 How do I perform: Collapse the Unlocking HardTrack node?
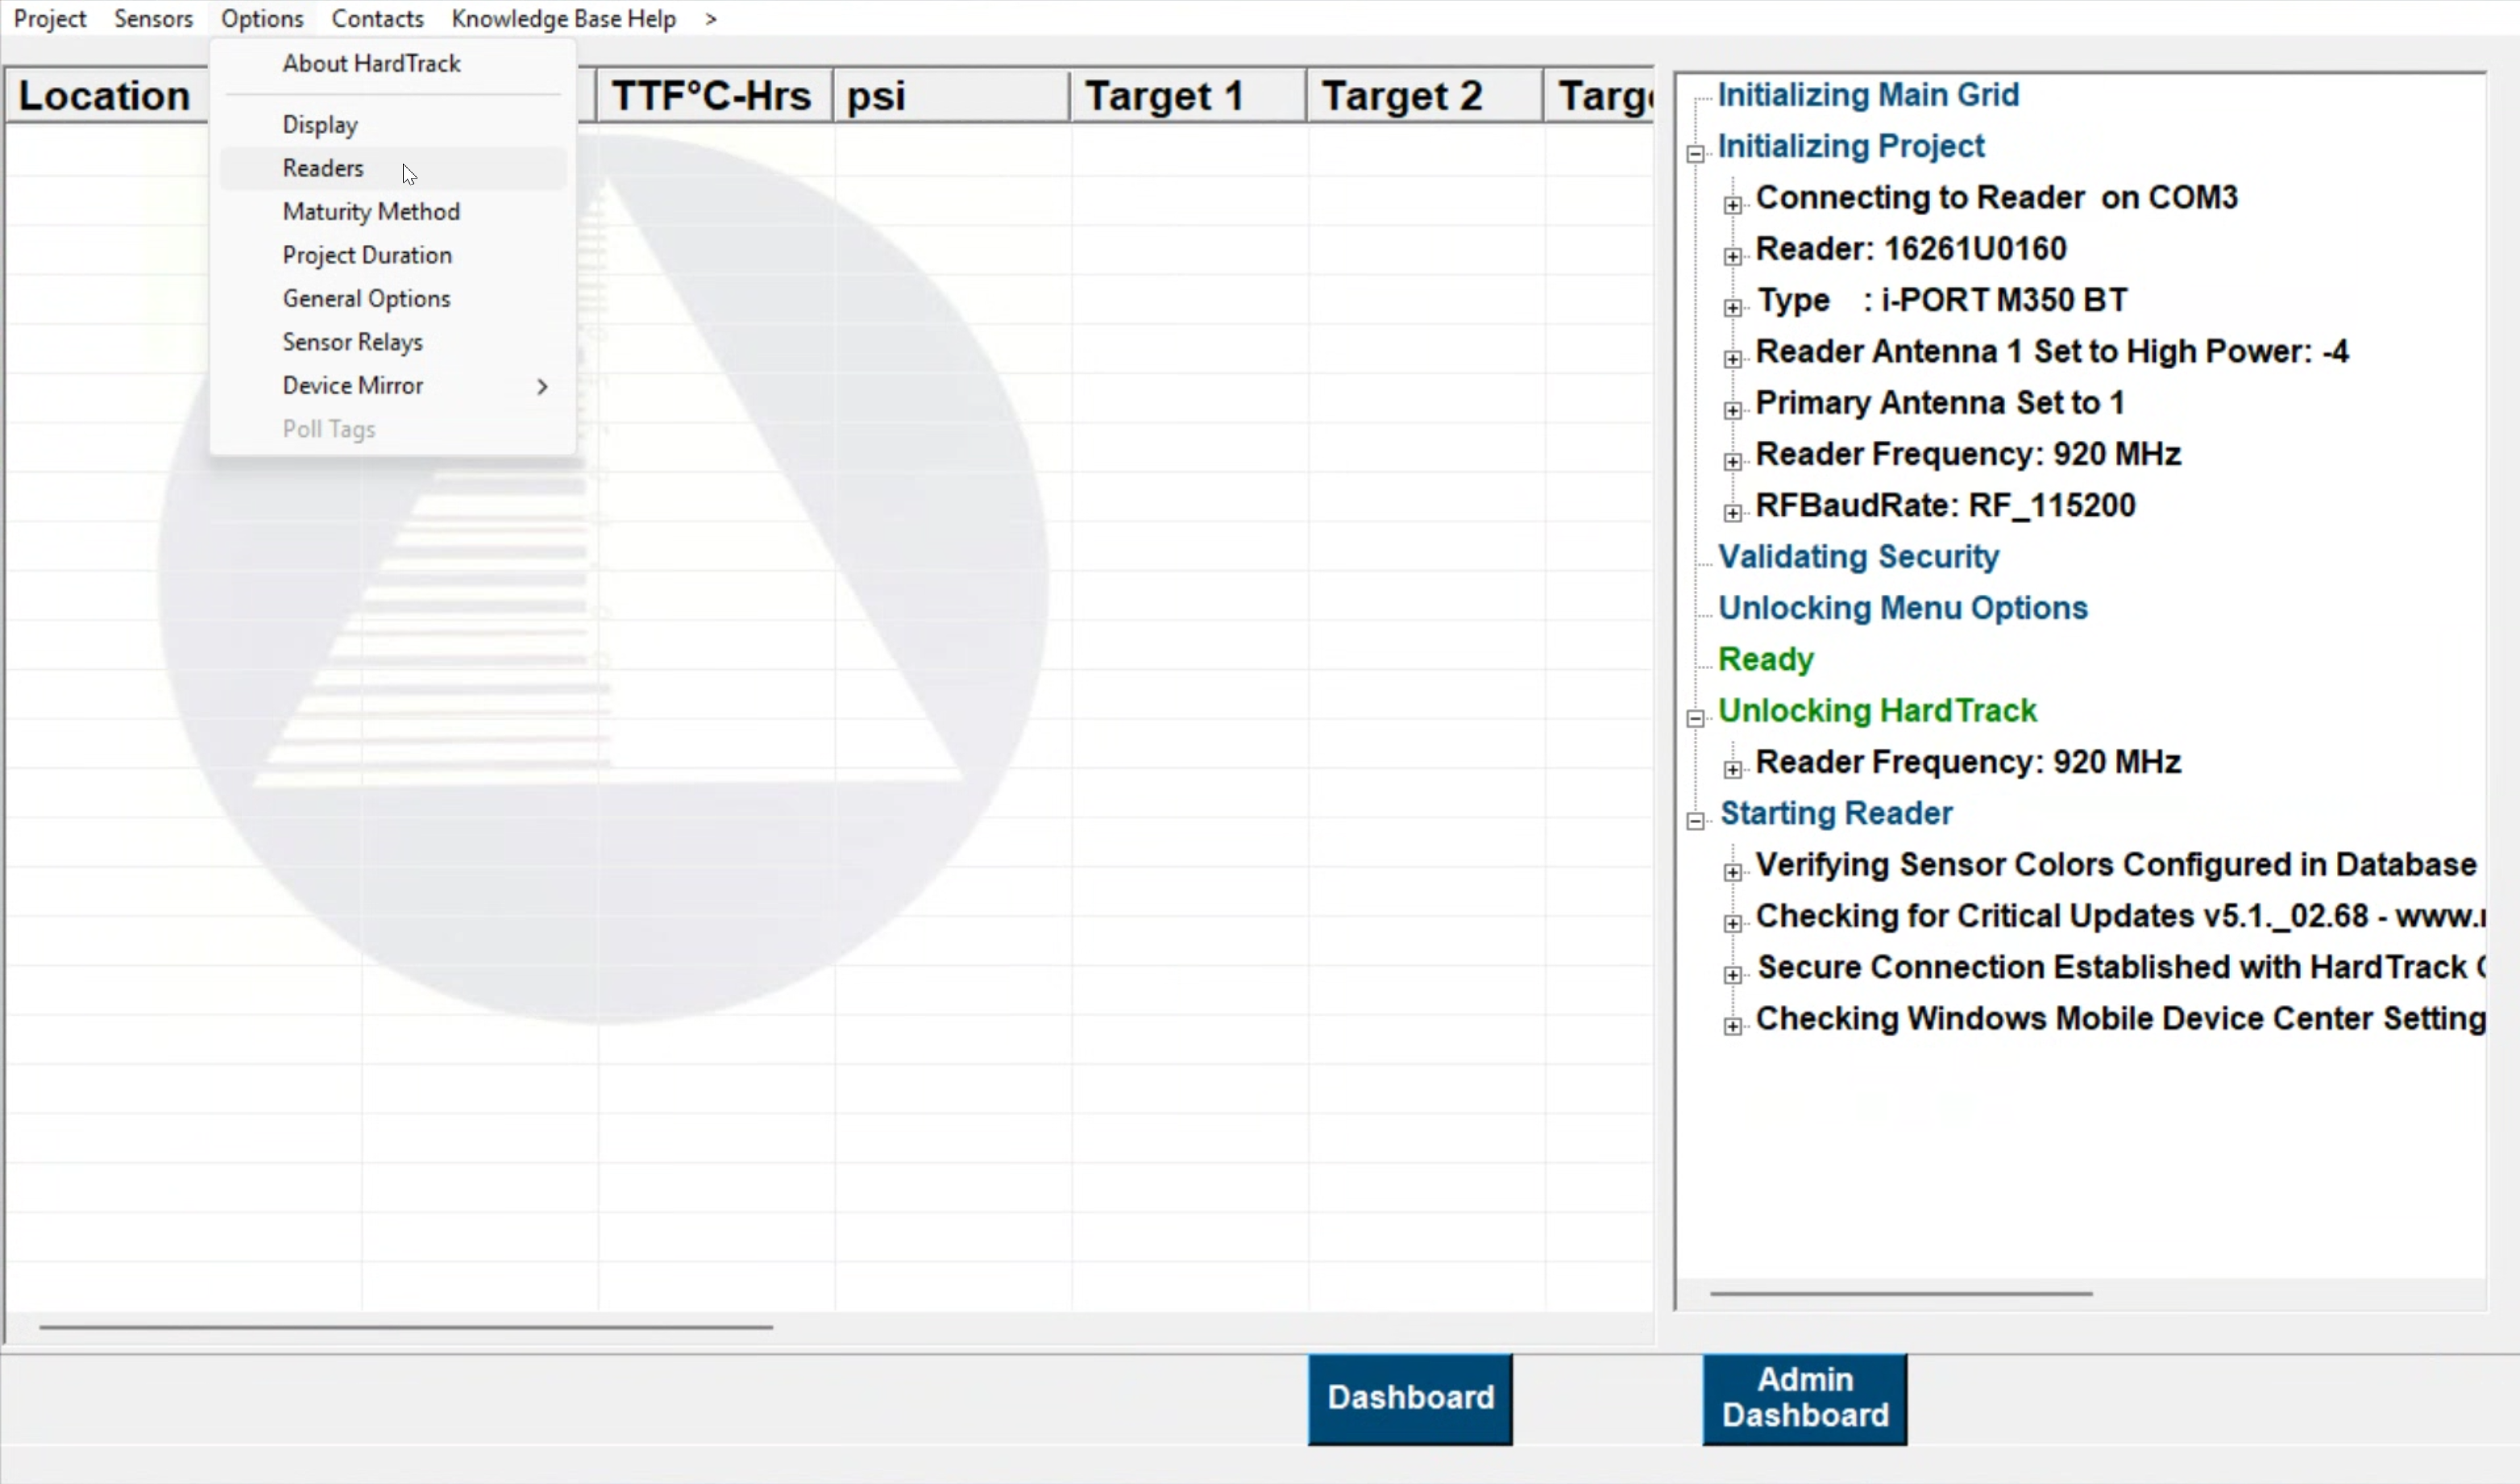[1695, 718]
